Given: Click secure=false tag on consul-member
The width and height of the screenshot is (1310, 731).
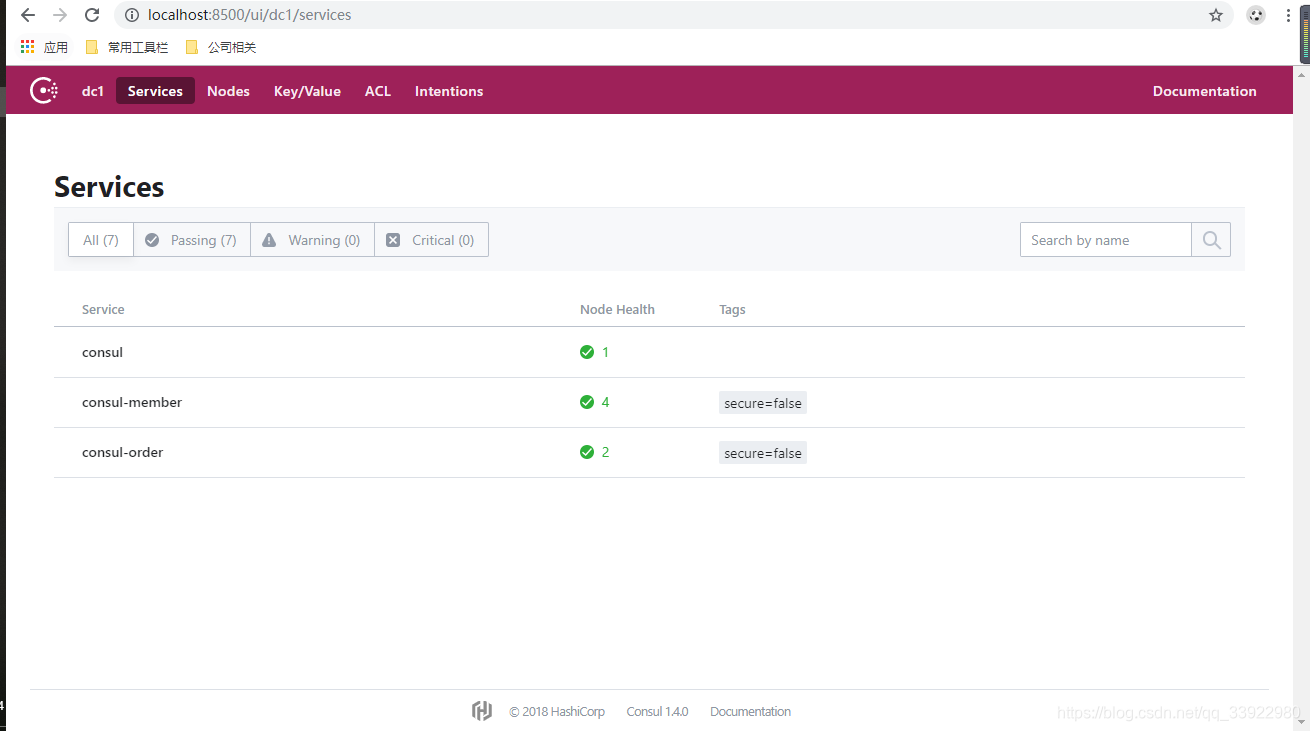Looking at the screenshot, I should 763,403.
